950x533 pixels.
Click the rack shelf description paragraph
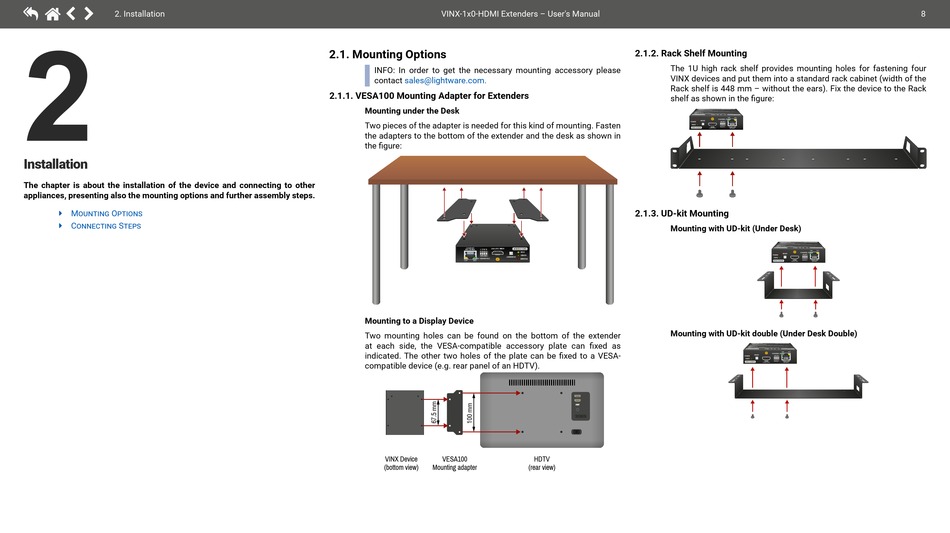point(798,84)
